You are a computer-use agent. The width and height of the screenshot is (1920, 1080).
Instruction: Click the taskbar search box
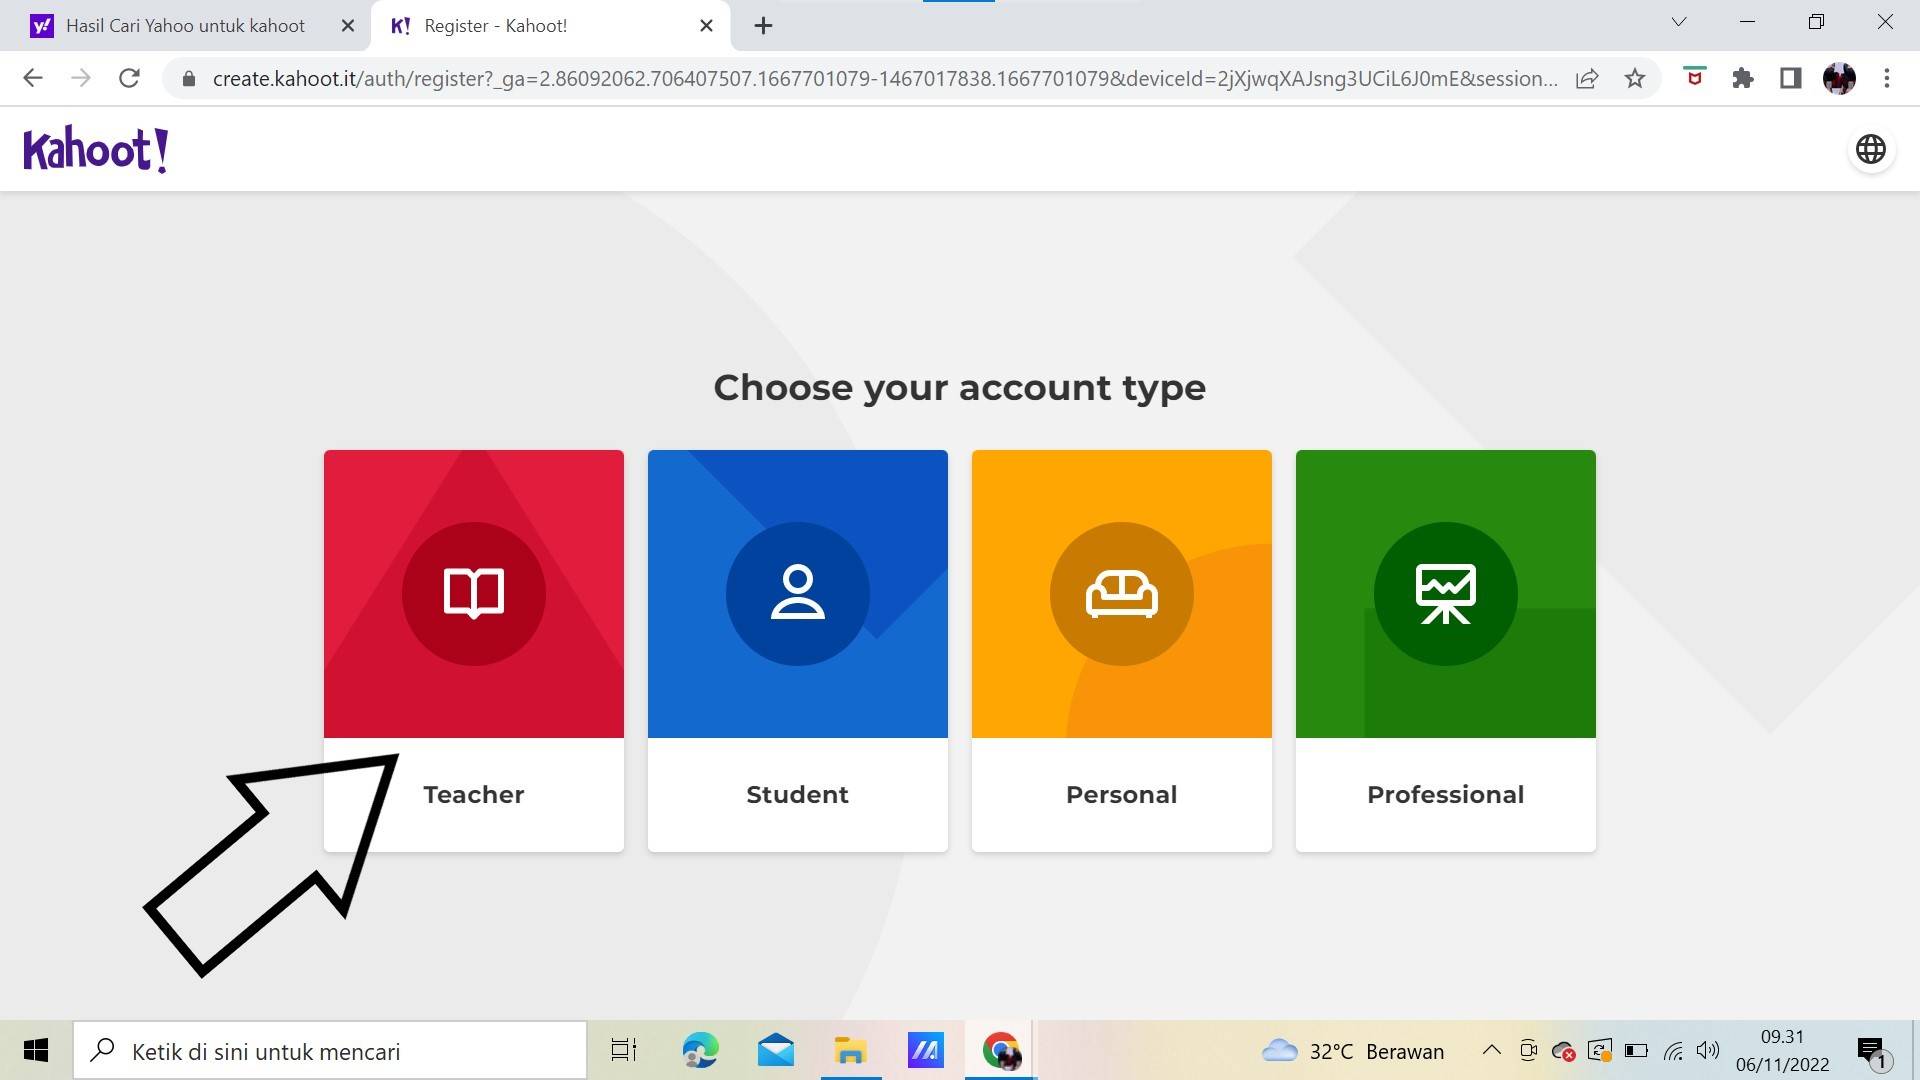(330, 1051)
